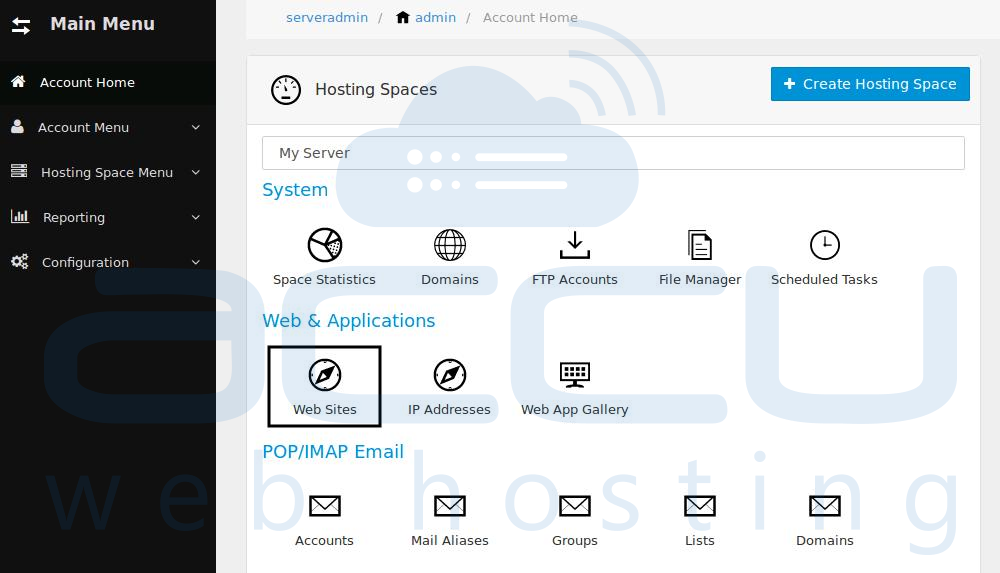
Task: Click the bar chart icon beside Reporting
Action: [x=20, y=216]
